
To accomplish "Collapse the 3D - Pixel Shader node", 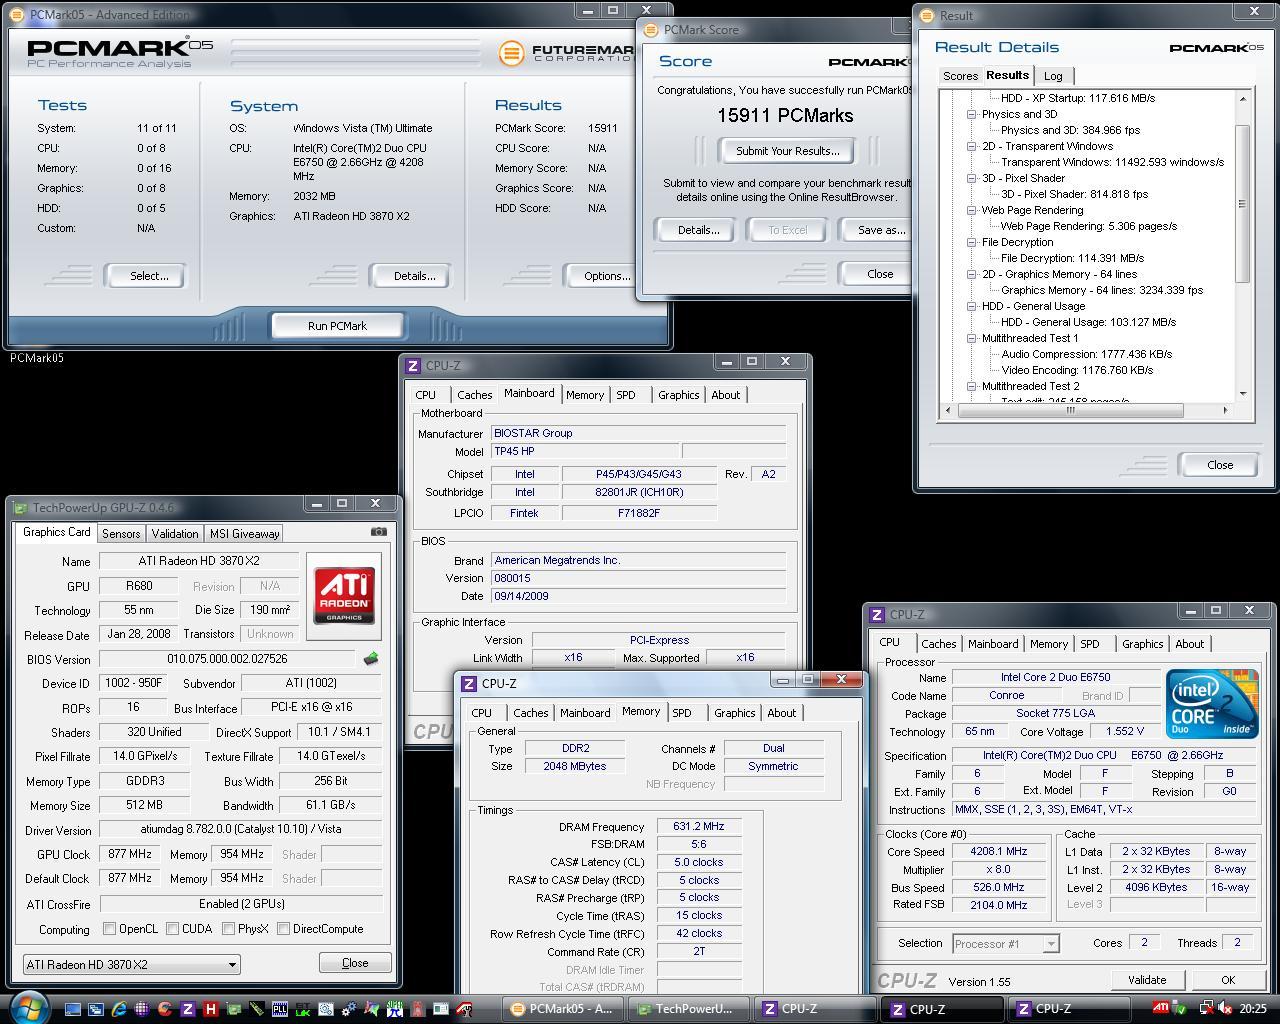I will click(971, 178).
